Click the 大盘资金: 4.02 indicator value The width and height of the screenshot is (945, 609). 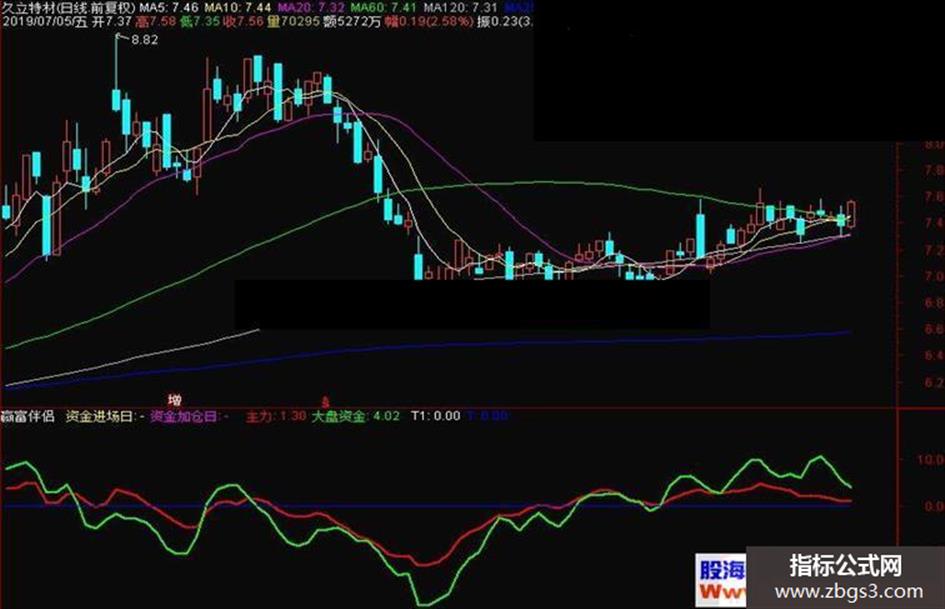click(356, 415)
